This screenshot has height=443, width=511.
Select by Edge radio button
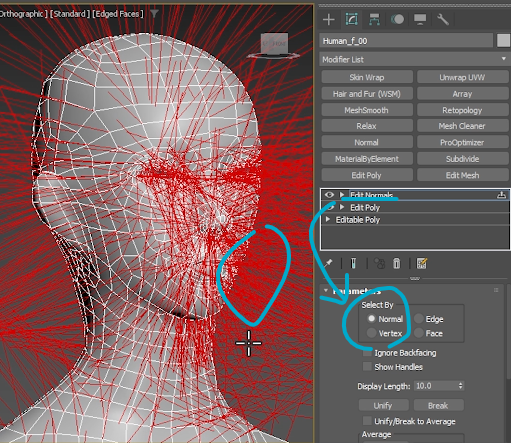tap(419, 319)
